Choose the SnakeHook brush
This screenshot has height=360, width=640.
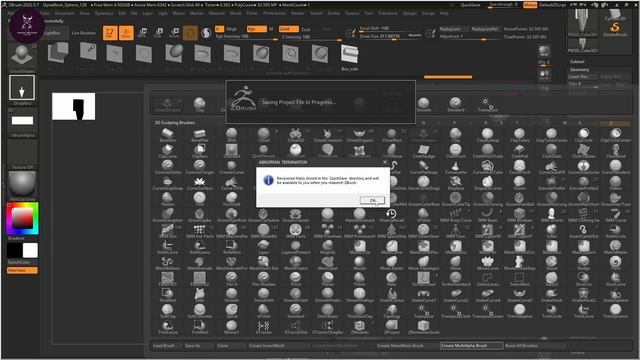551,295
